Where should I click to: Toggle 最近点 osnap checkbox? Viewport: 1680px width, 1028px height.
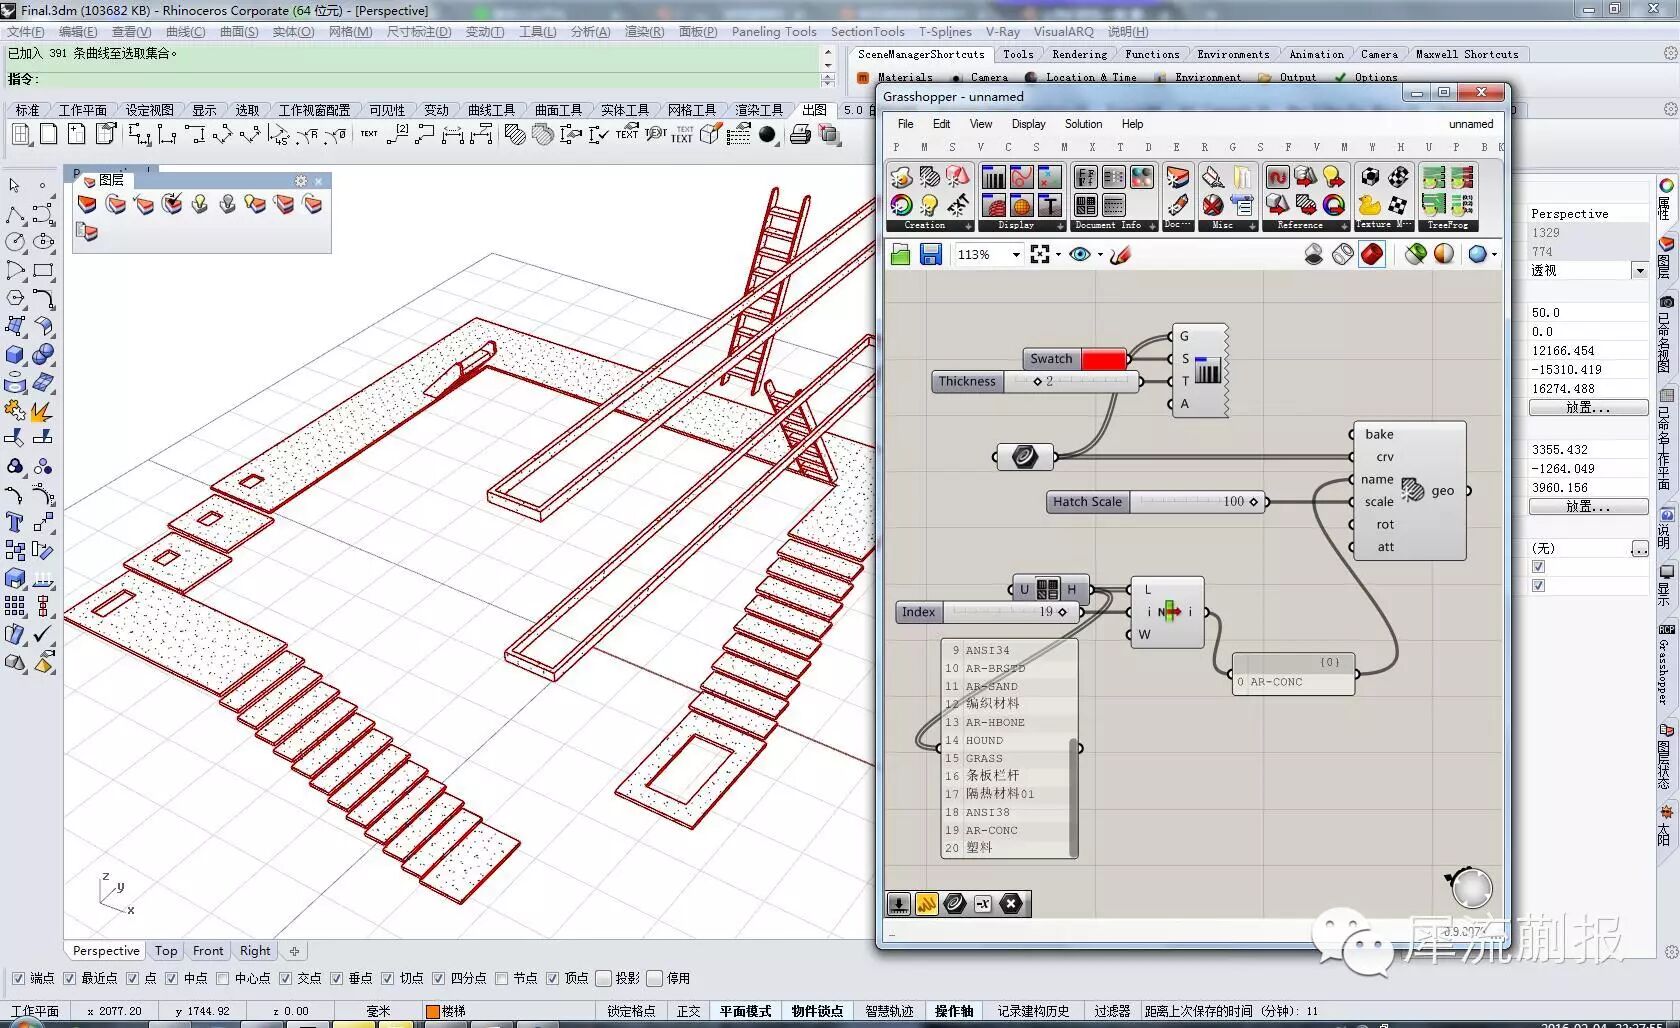pyautogui.click(x=69, y=978)
